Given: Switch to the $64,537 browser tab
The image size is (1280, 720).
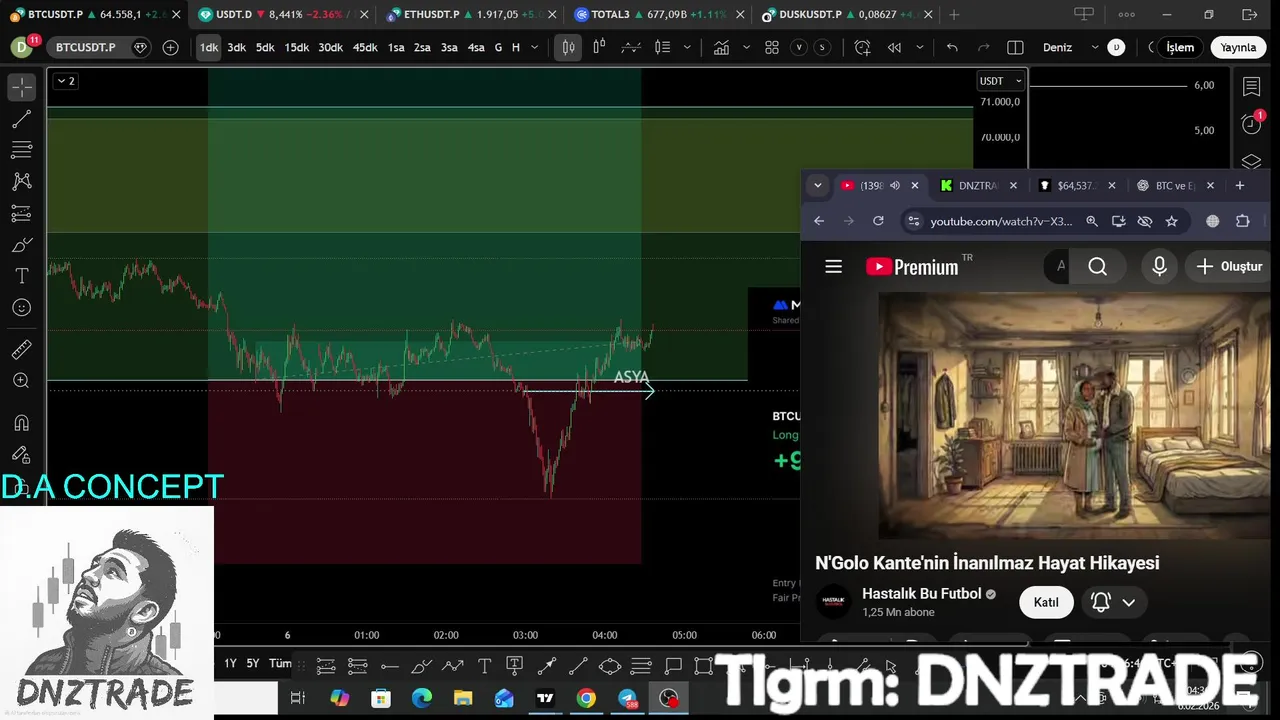Looking at the screenshot, I should 1076,185.
